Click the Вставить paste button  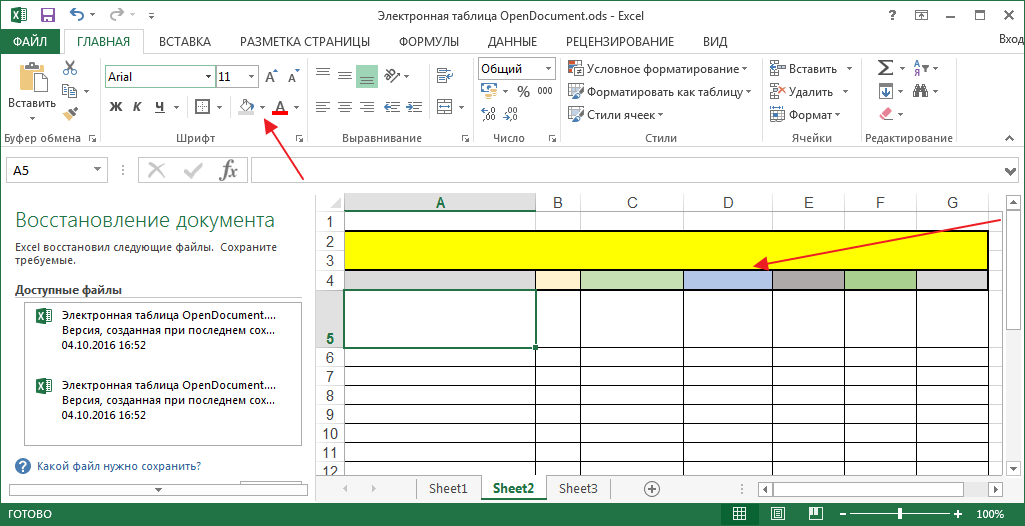(x=32, y=91)
